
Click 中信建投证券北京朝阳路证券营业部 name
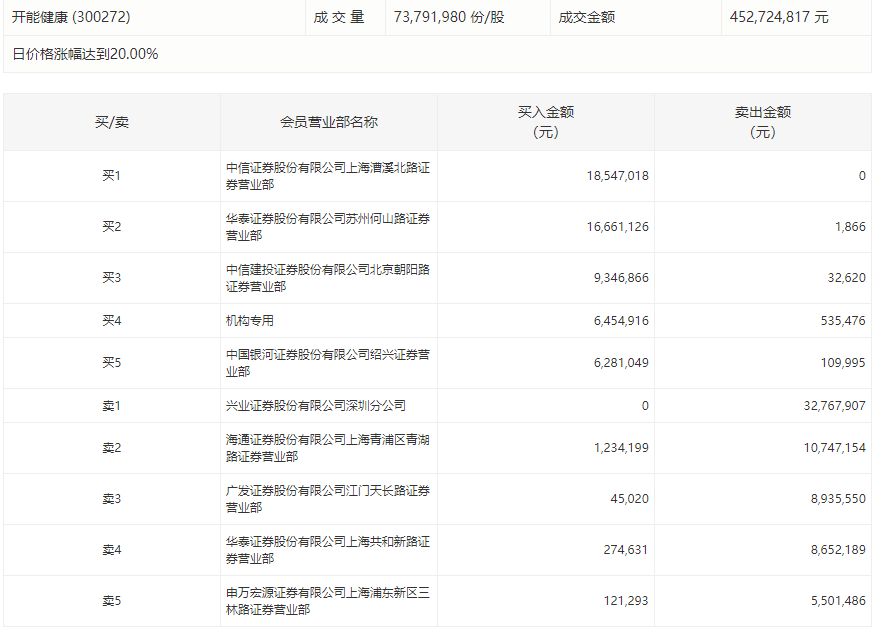328,278
